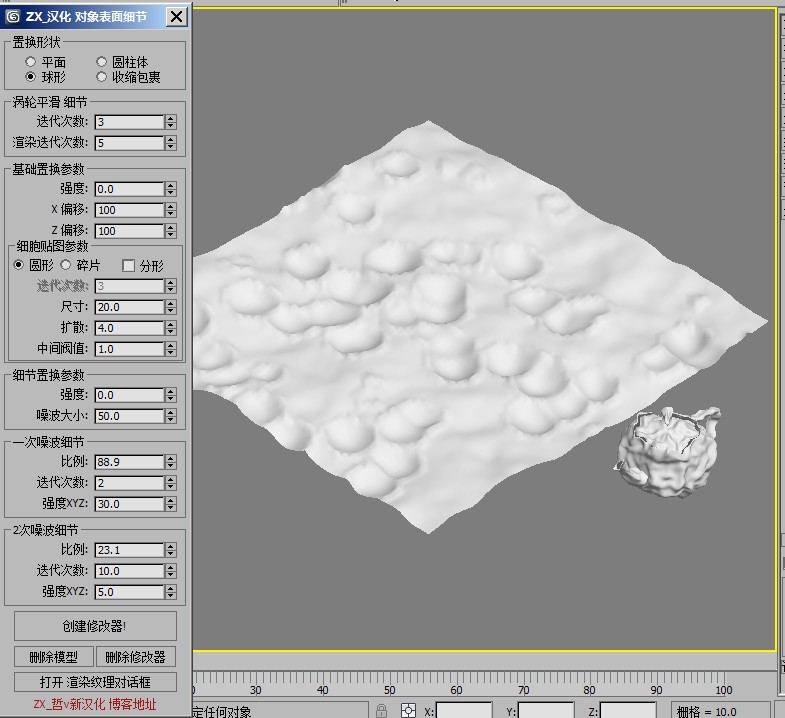The height and width of the screenshot is (718, 785).
Task: Open the ZX_哲v新汉化 博客地址 link
Action: pos(95,704)
